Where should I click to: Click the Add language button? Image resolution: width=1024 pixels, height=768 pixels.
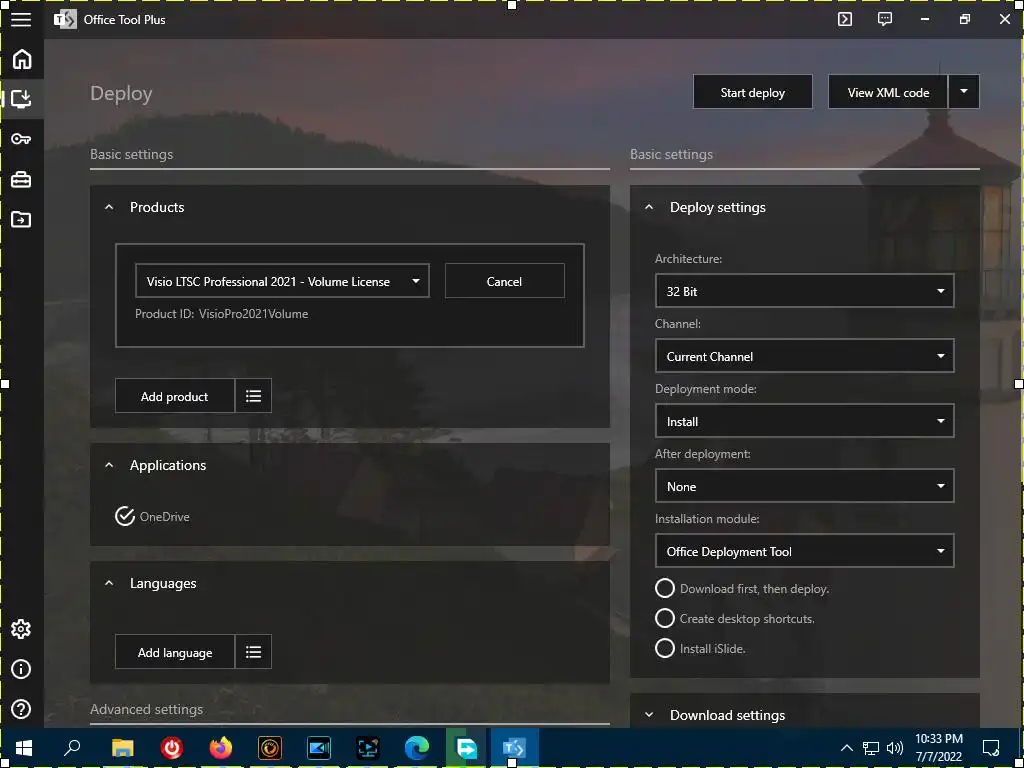174,652
